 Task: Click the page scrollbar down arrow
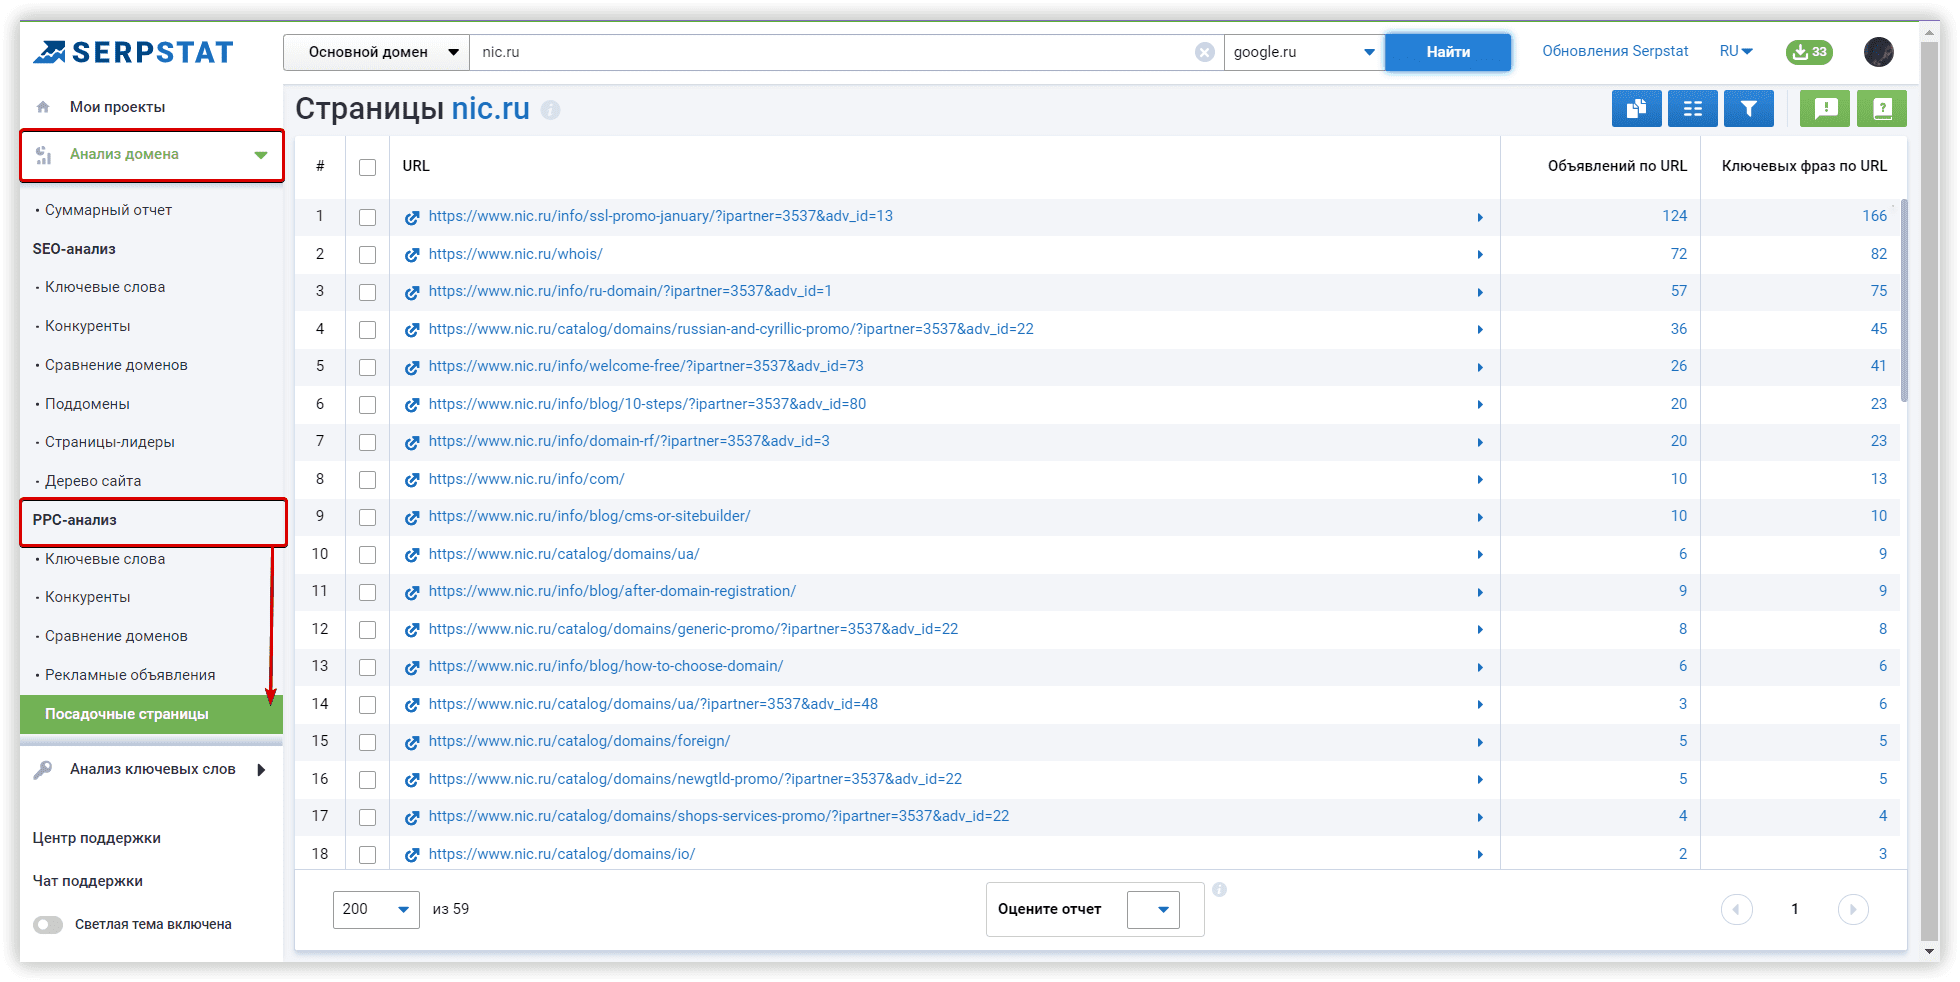1930,951
